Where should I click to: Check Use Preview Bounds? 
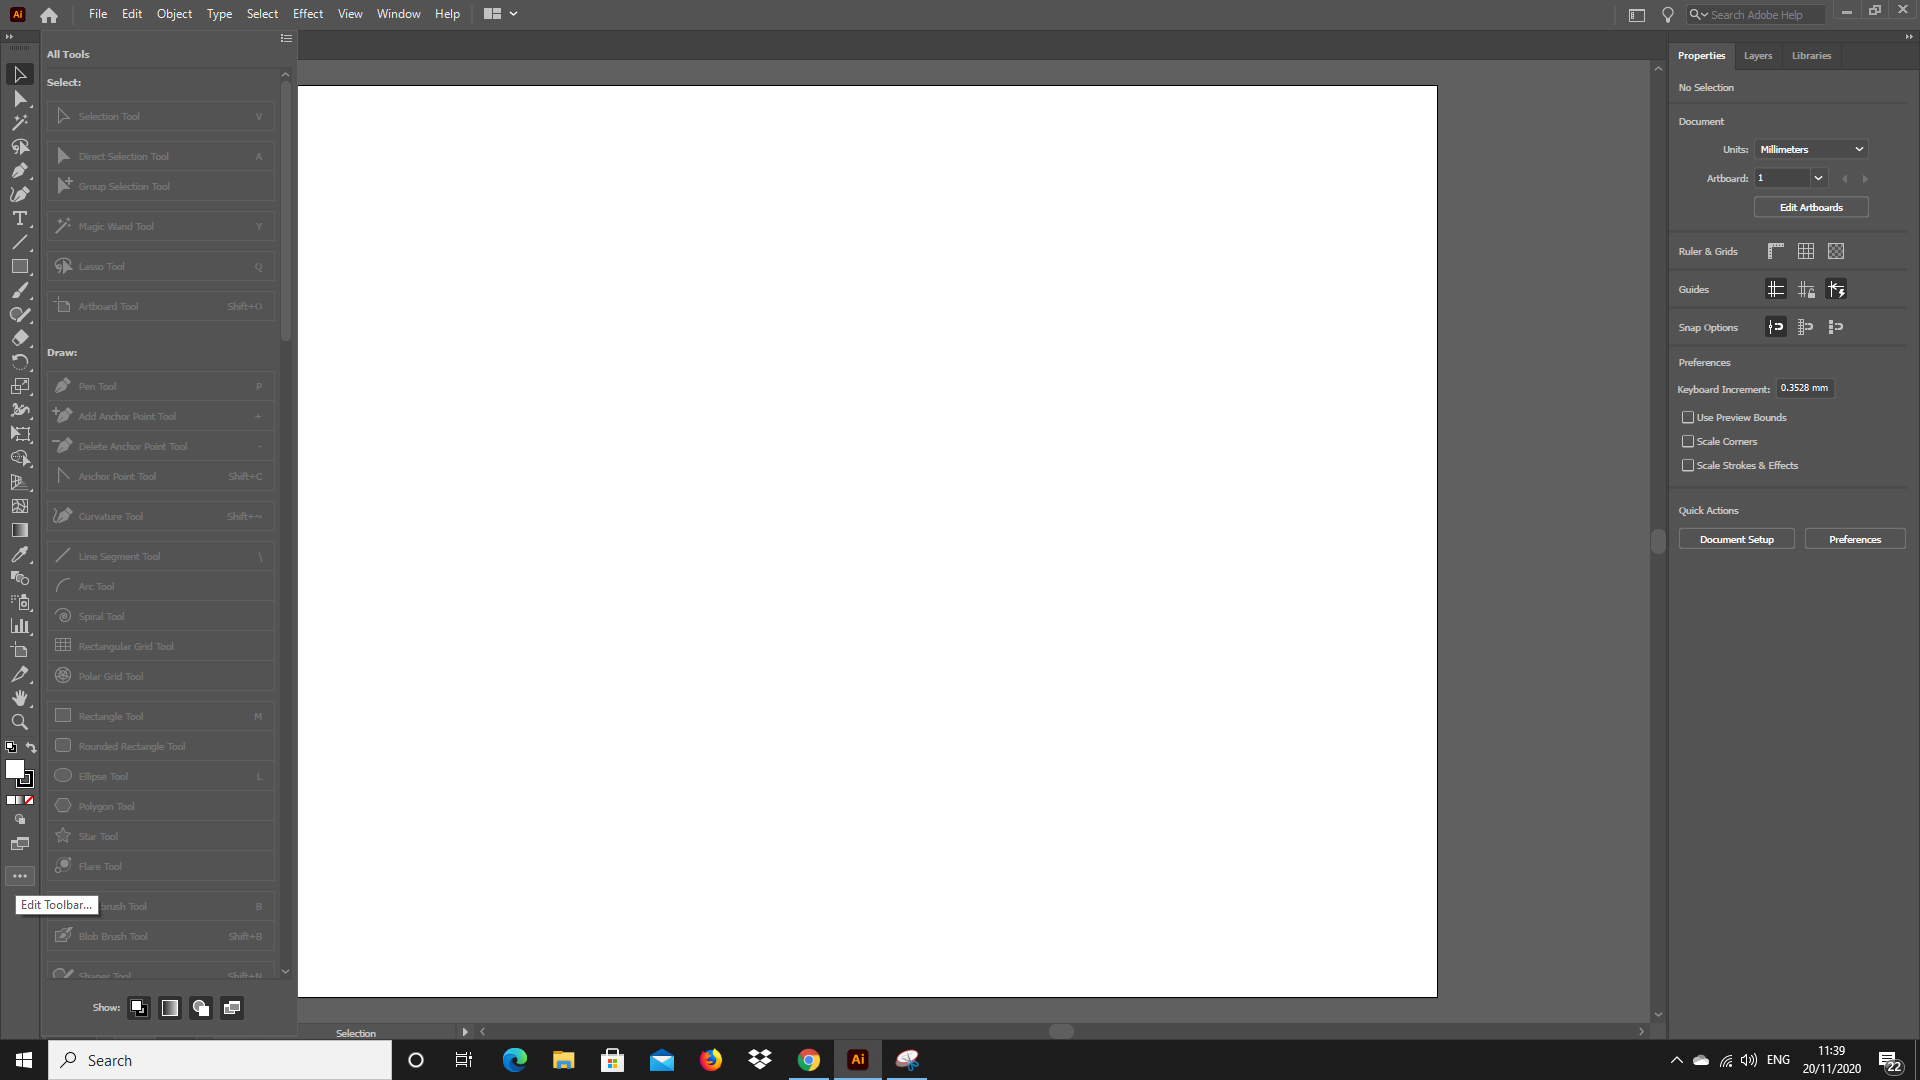1688,417
